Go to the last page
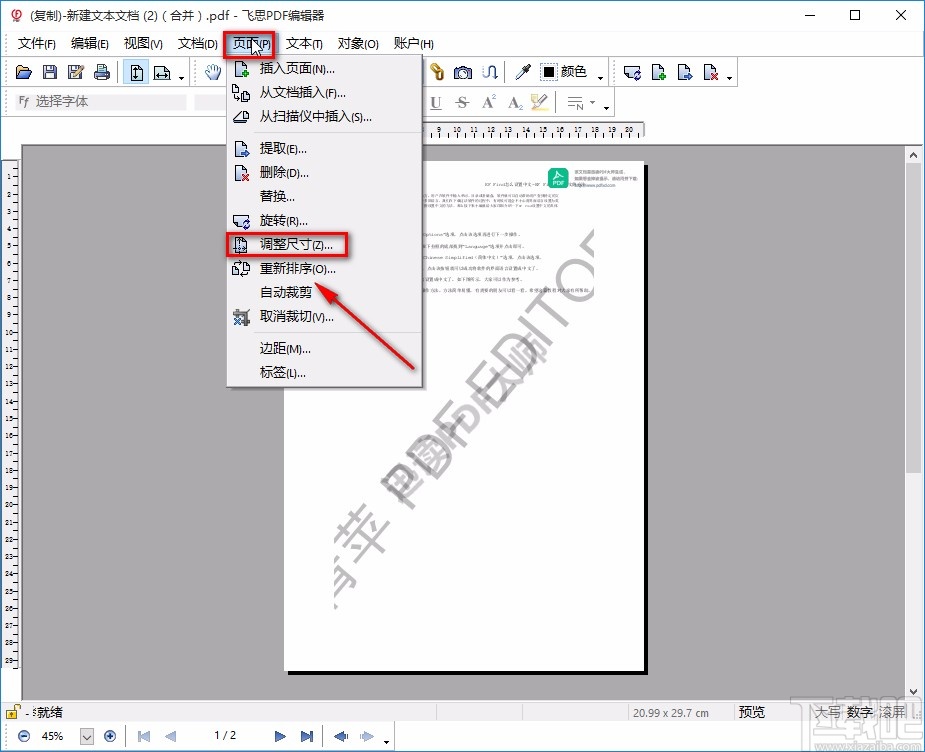This screenshot has height=752, width=925. coord(307,736)
